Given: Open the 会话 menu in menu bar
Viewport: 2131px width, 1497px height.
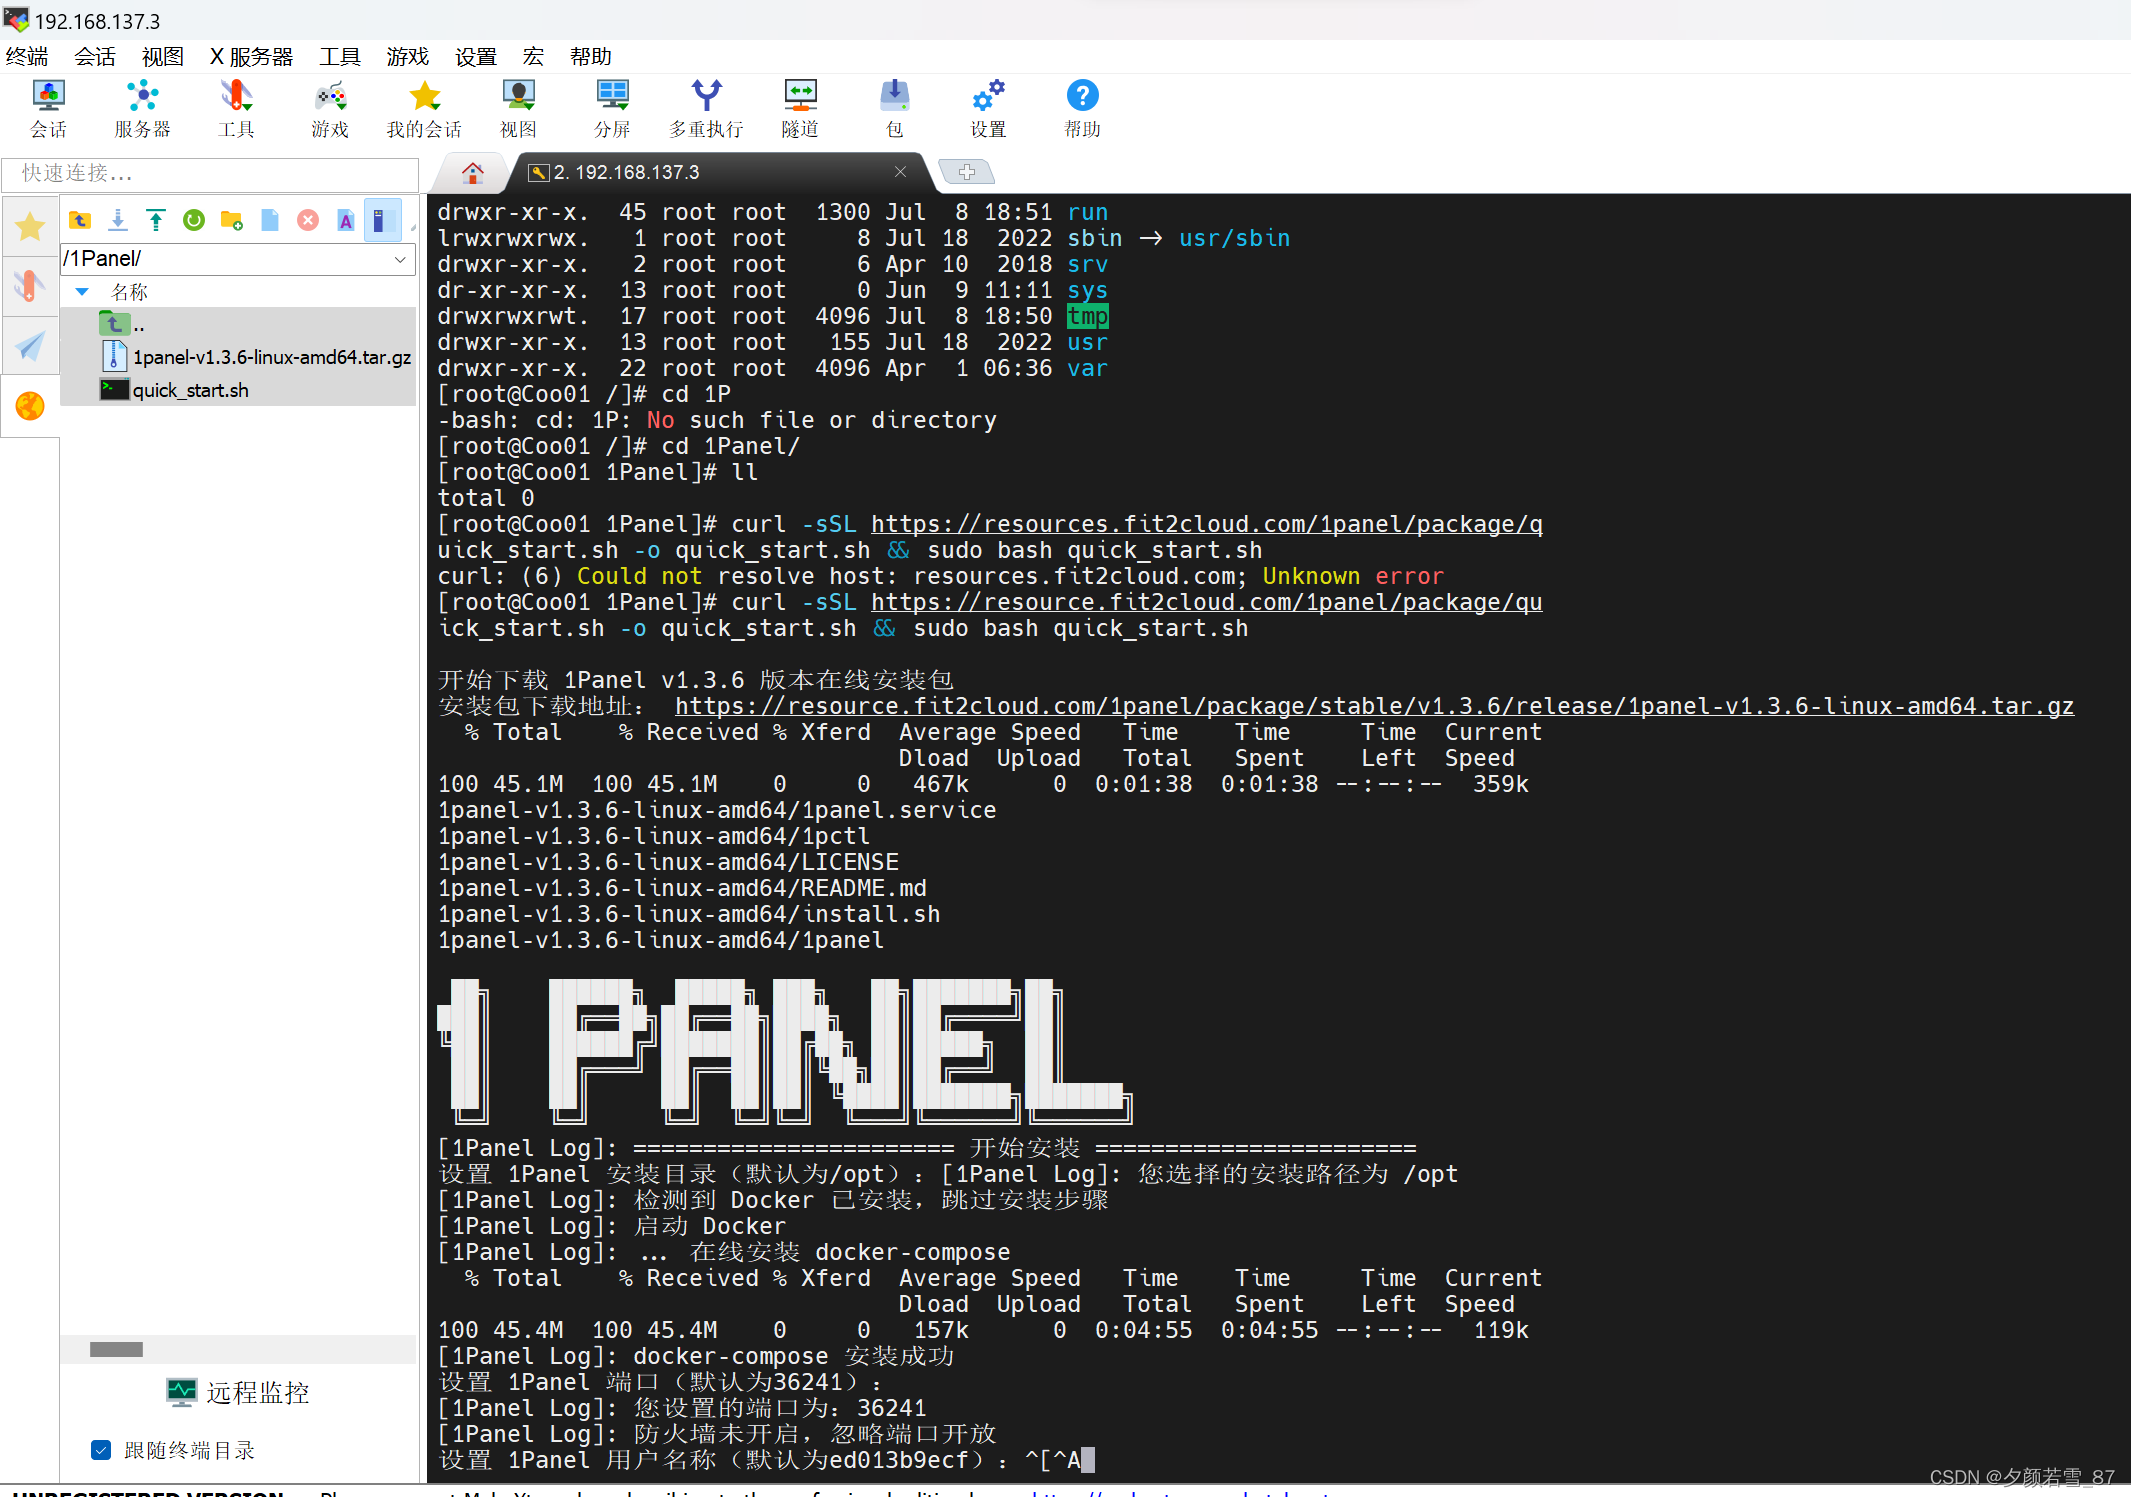Looking at the screenshot, I should (95, 57).
